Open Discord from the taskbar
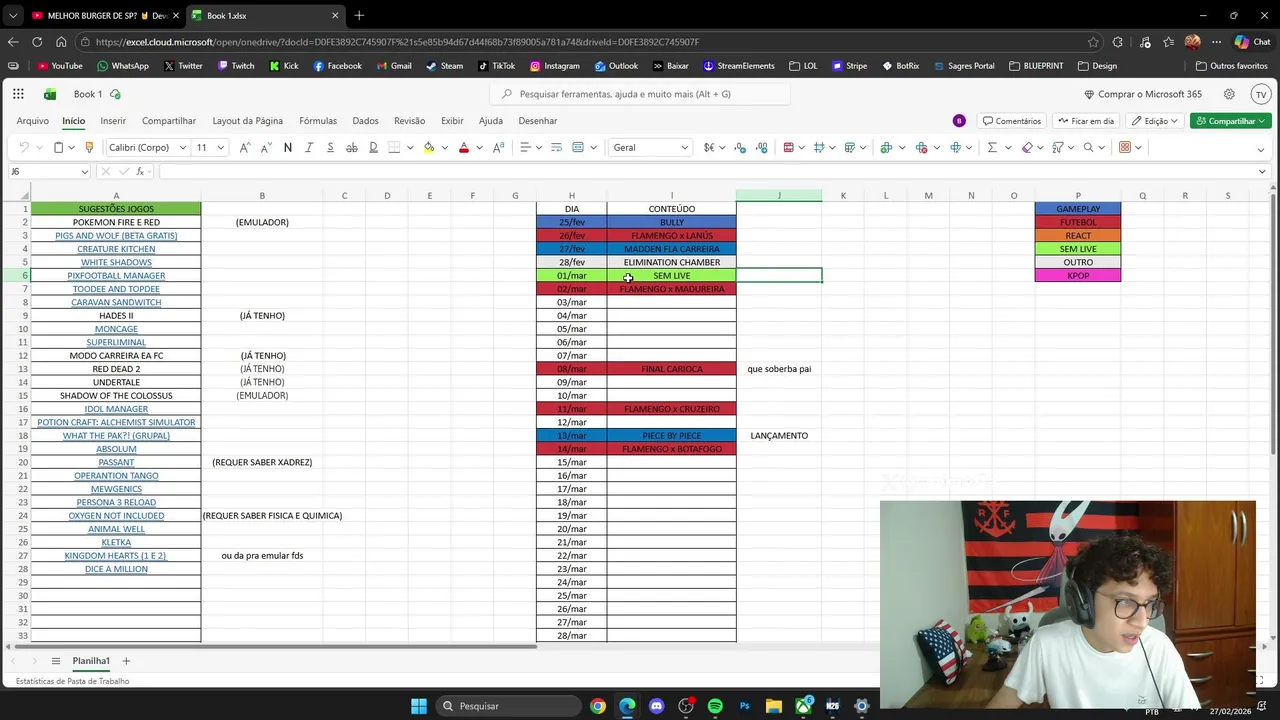The height and width of the screenshot is (720, 1280). click(x=656, y=706)
